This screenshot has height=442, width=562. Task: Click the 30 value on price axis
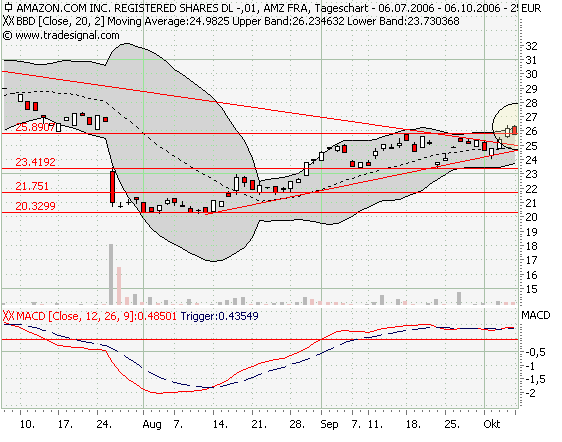531,74
